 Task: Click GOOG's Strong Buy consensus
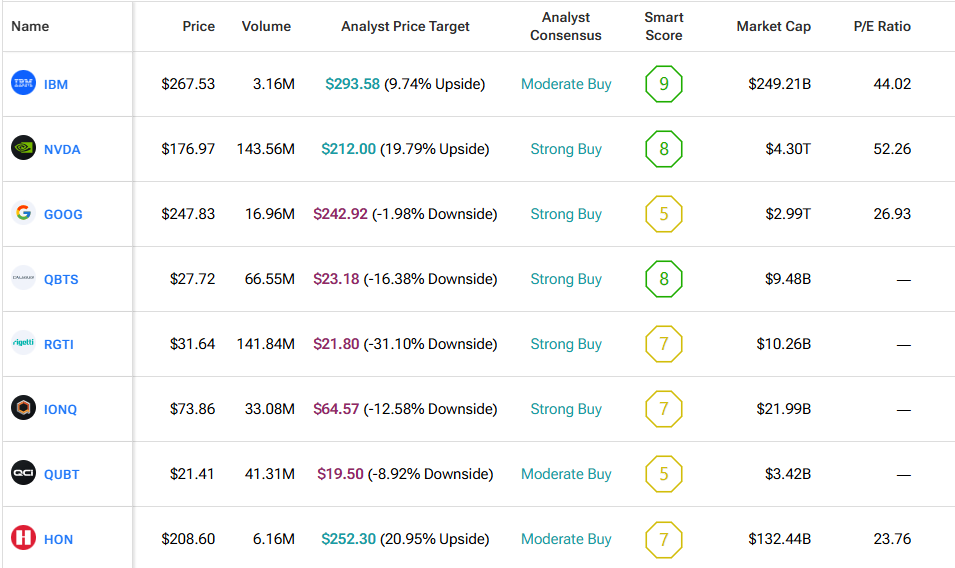pyautogui.click(x=566, y=214)
